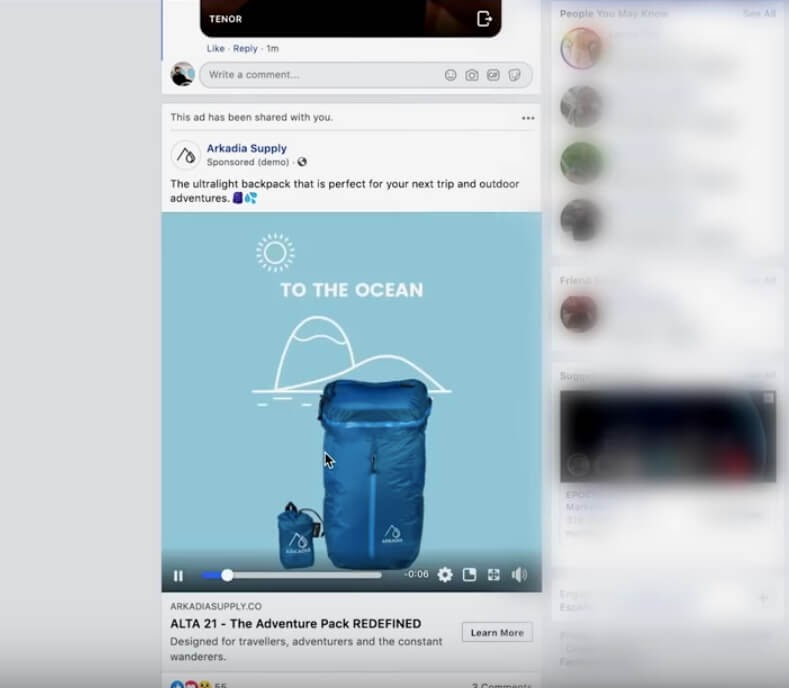
Task: Add a sticker to the comment
Action: [x=514, y=75]
